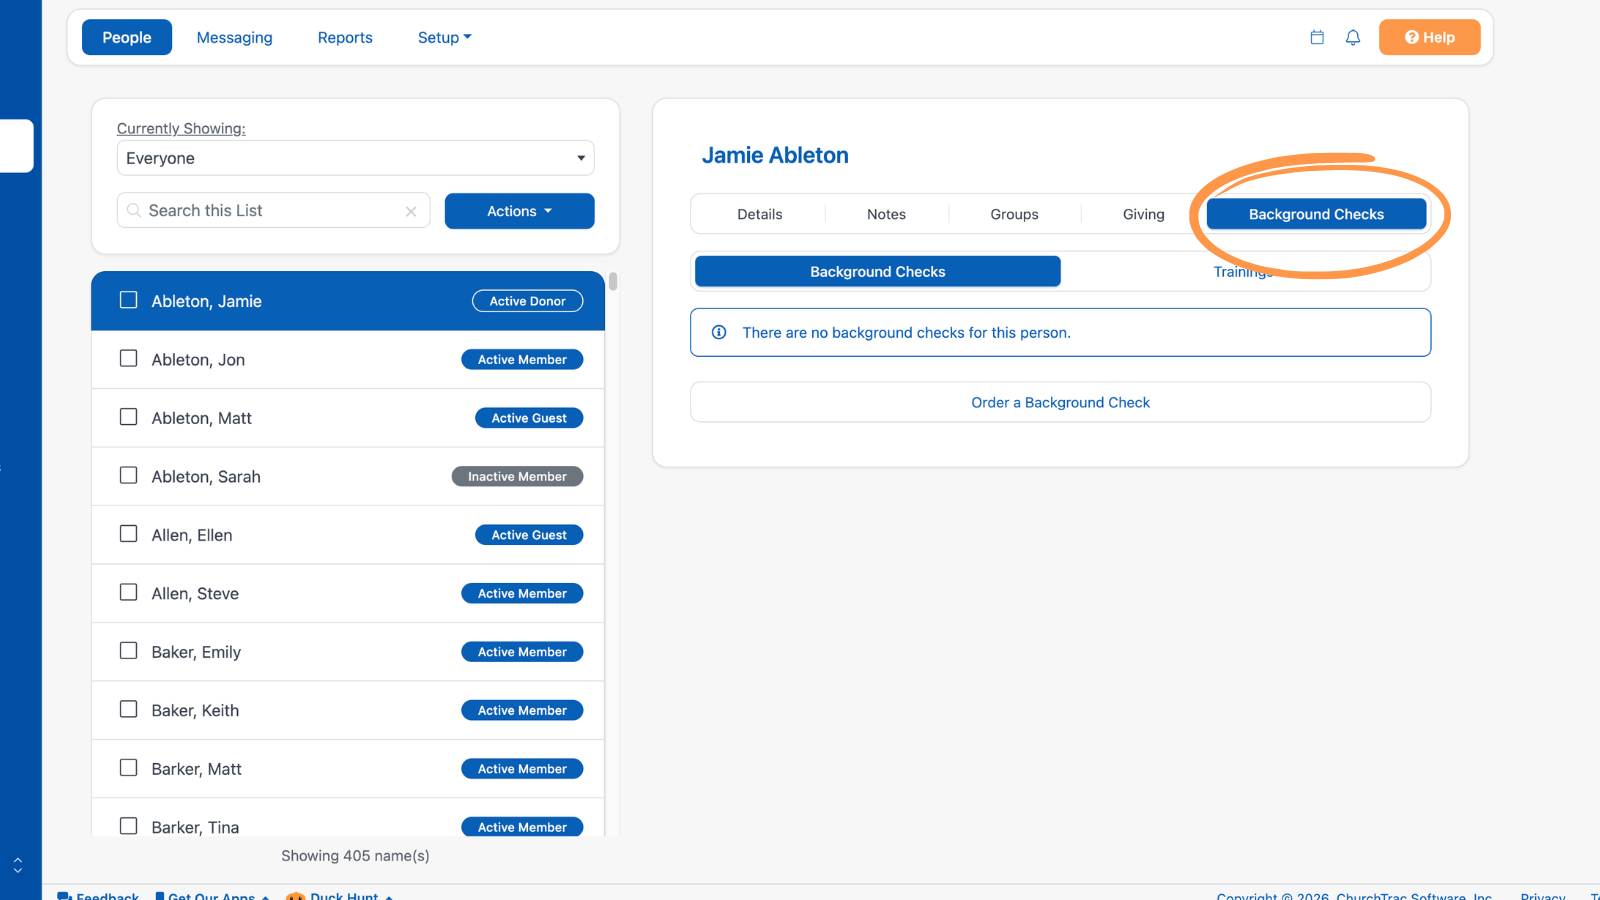Viewport: 1600px width, 900px height.
Task: Tick the checkbox for Ableton, Jon
Action: click(129, 358)
